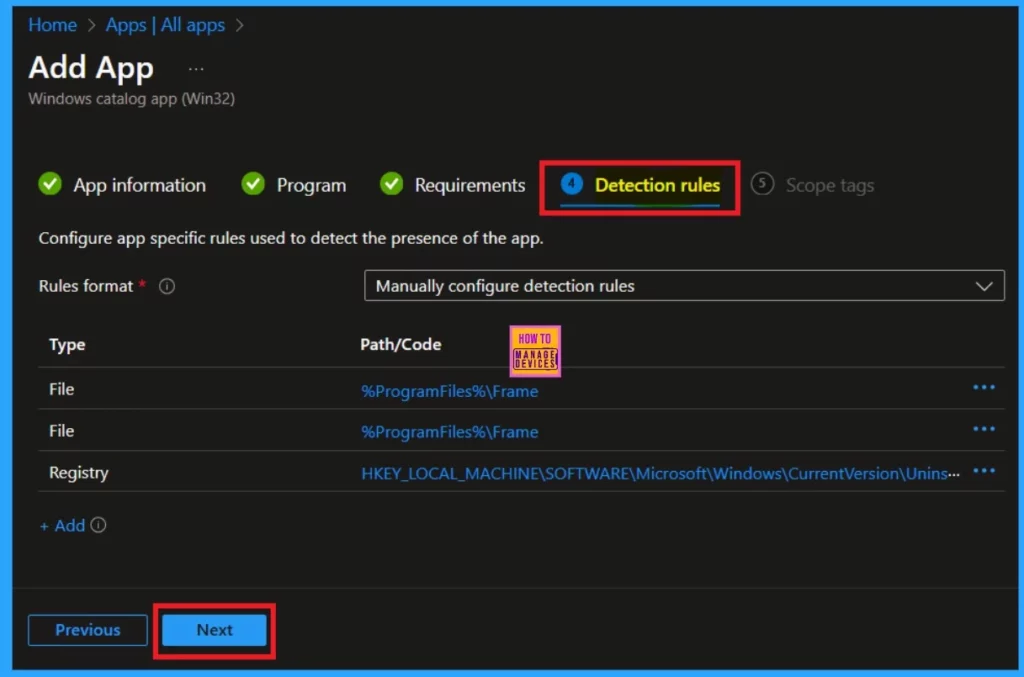Click the Requirements step green check icon
Screen dimensions: 1024x677
[x=392, y=184]
